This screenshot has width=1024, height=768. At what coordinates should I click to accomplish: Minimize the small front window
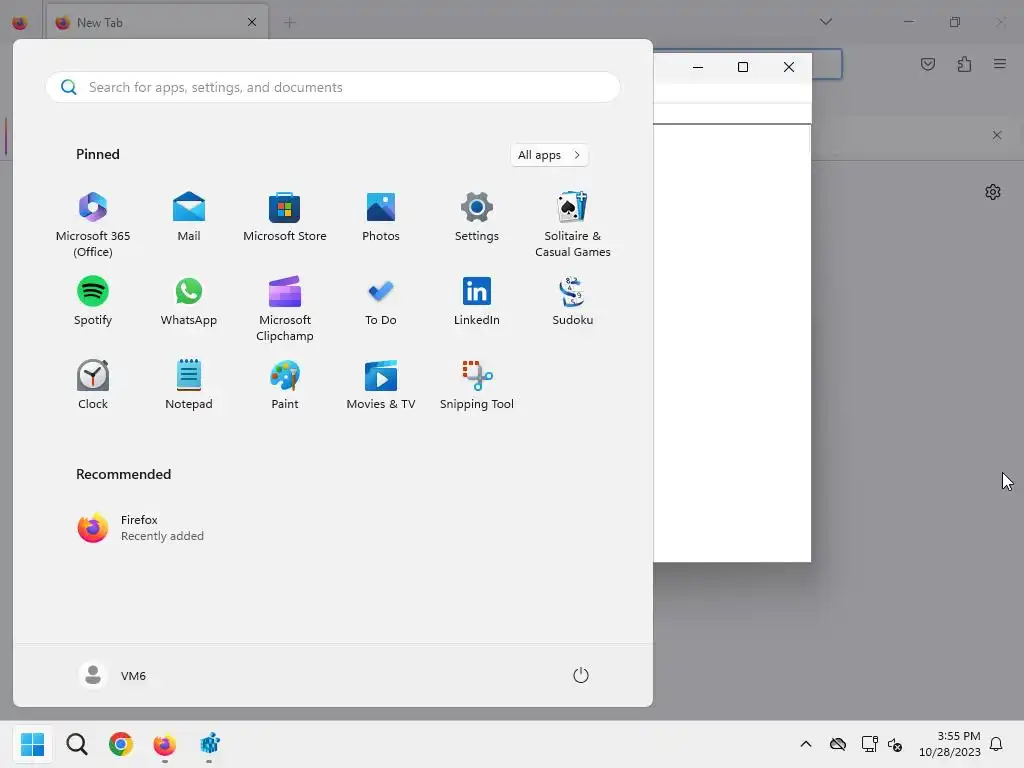click(x=697, y=67)
